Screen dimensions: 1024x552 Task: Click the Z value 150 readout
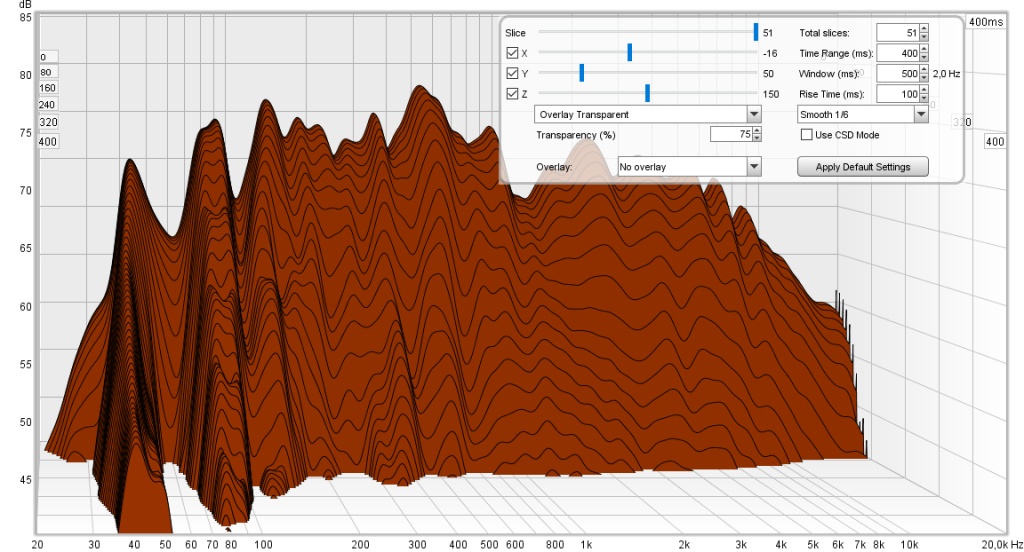pos(771,94)
